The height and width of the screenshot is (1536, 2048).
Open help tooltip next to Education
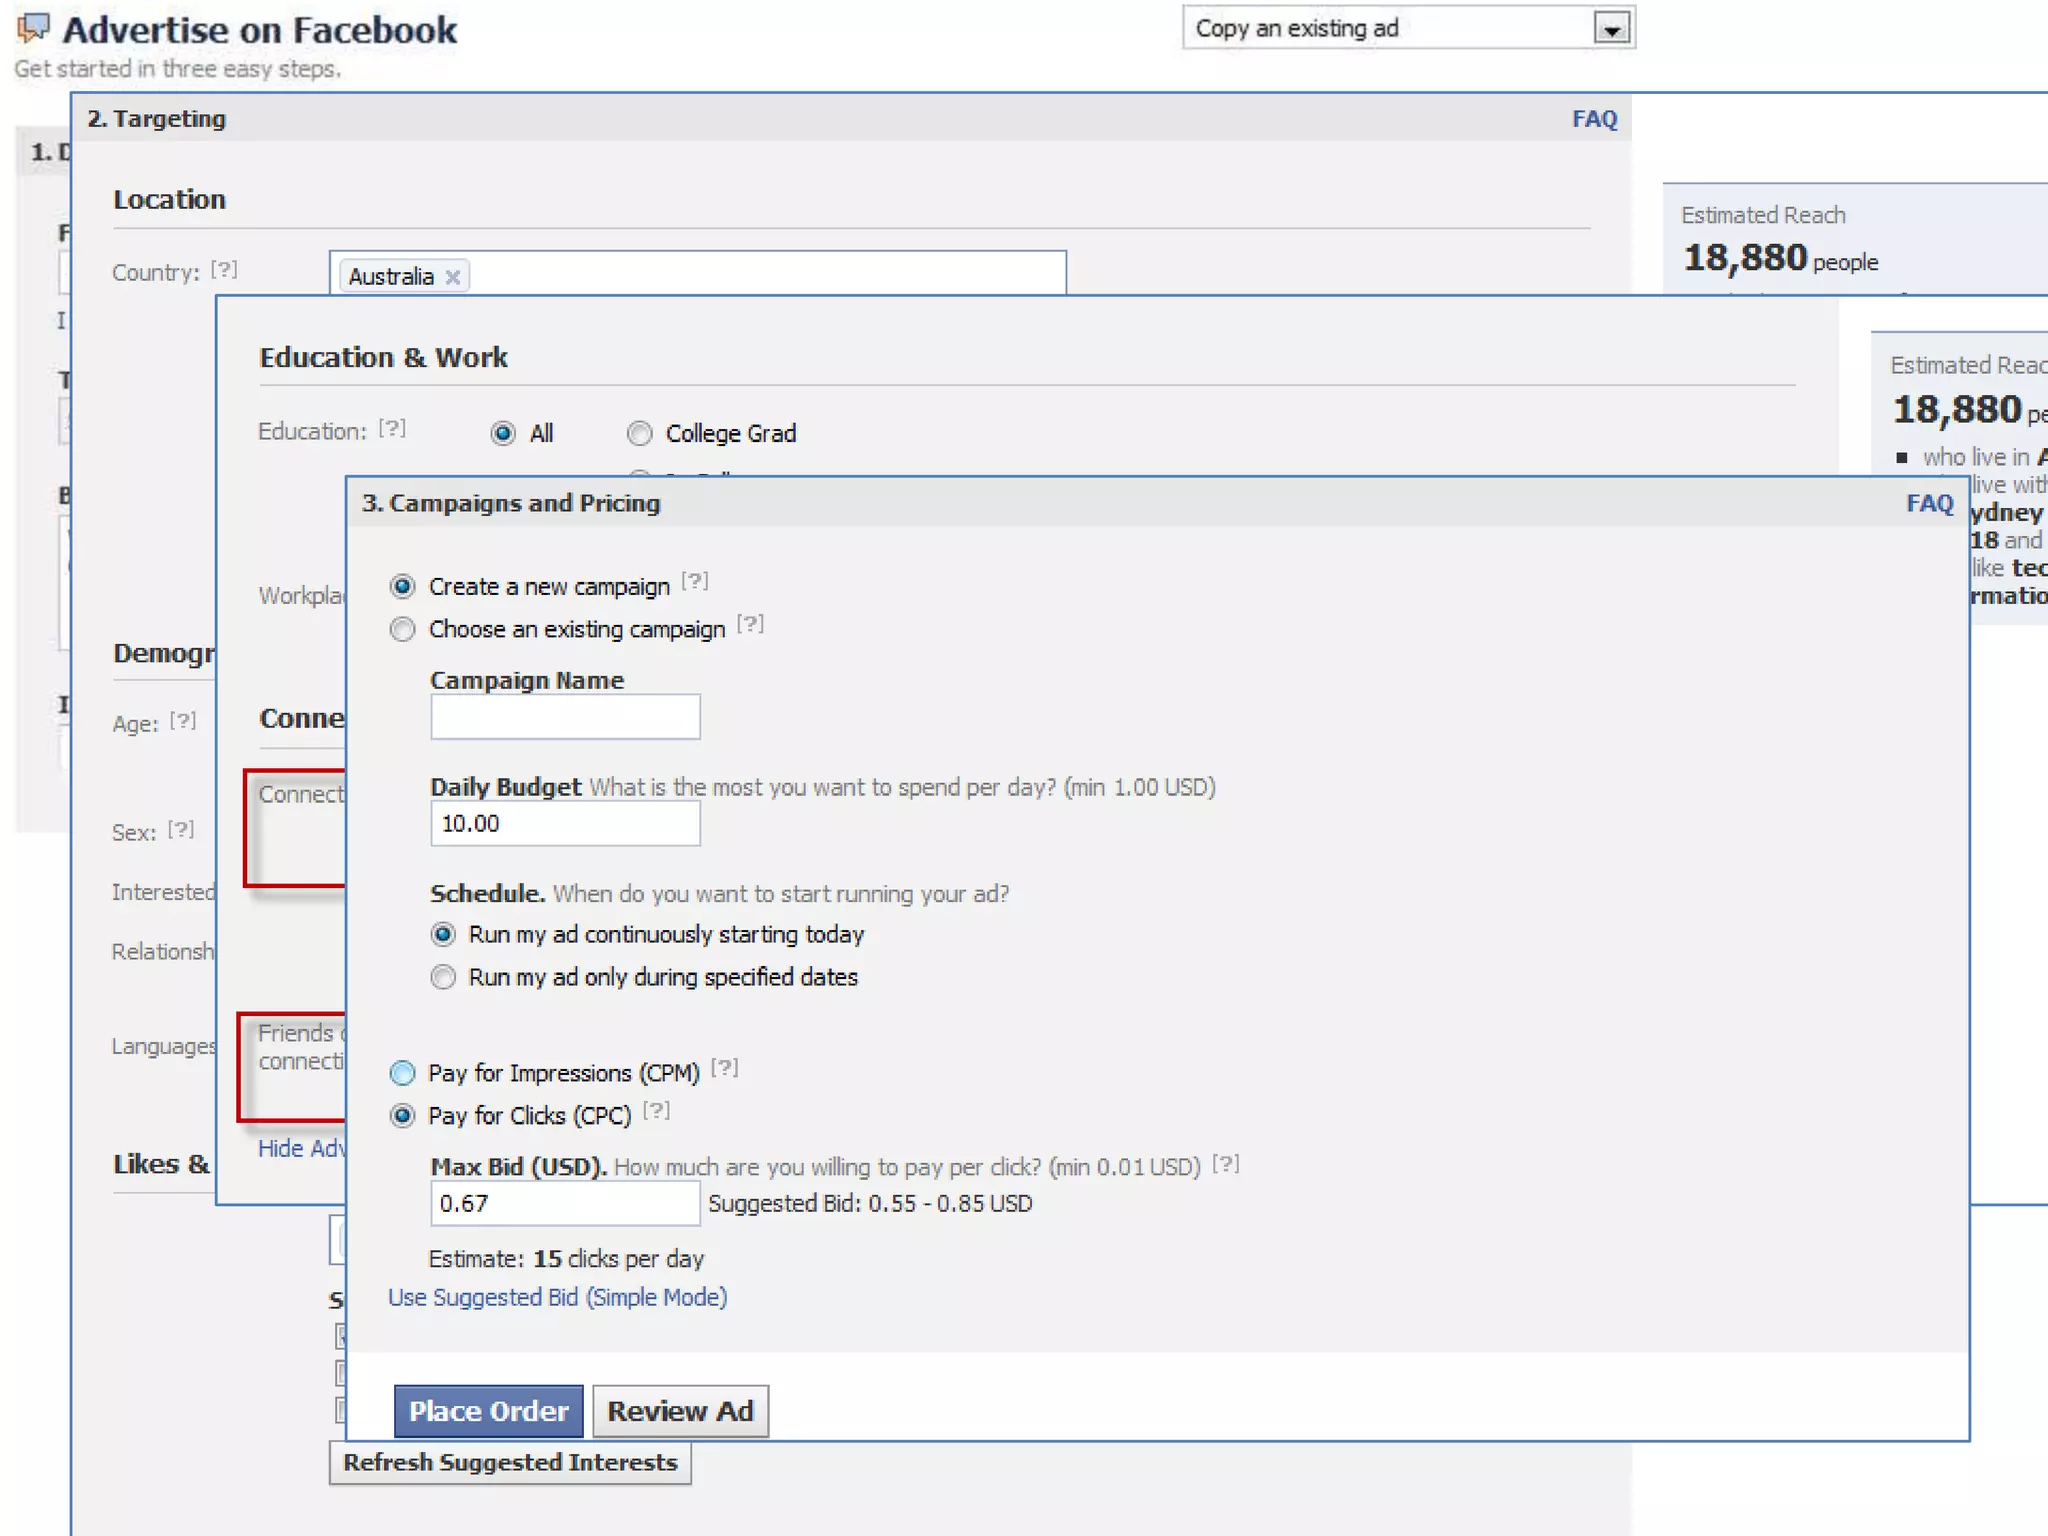(392, 429)
